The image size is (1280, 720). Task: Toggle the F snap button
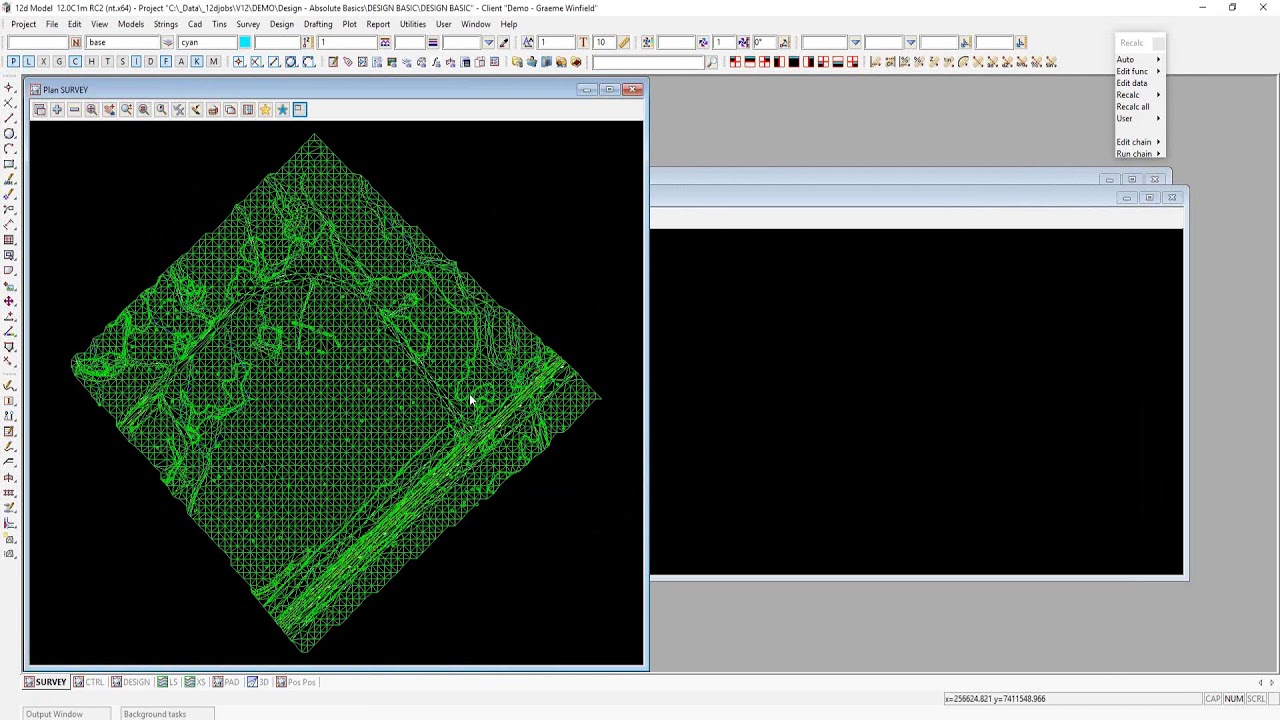coord(166,62)
